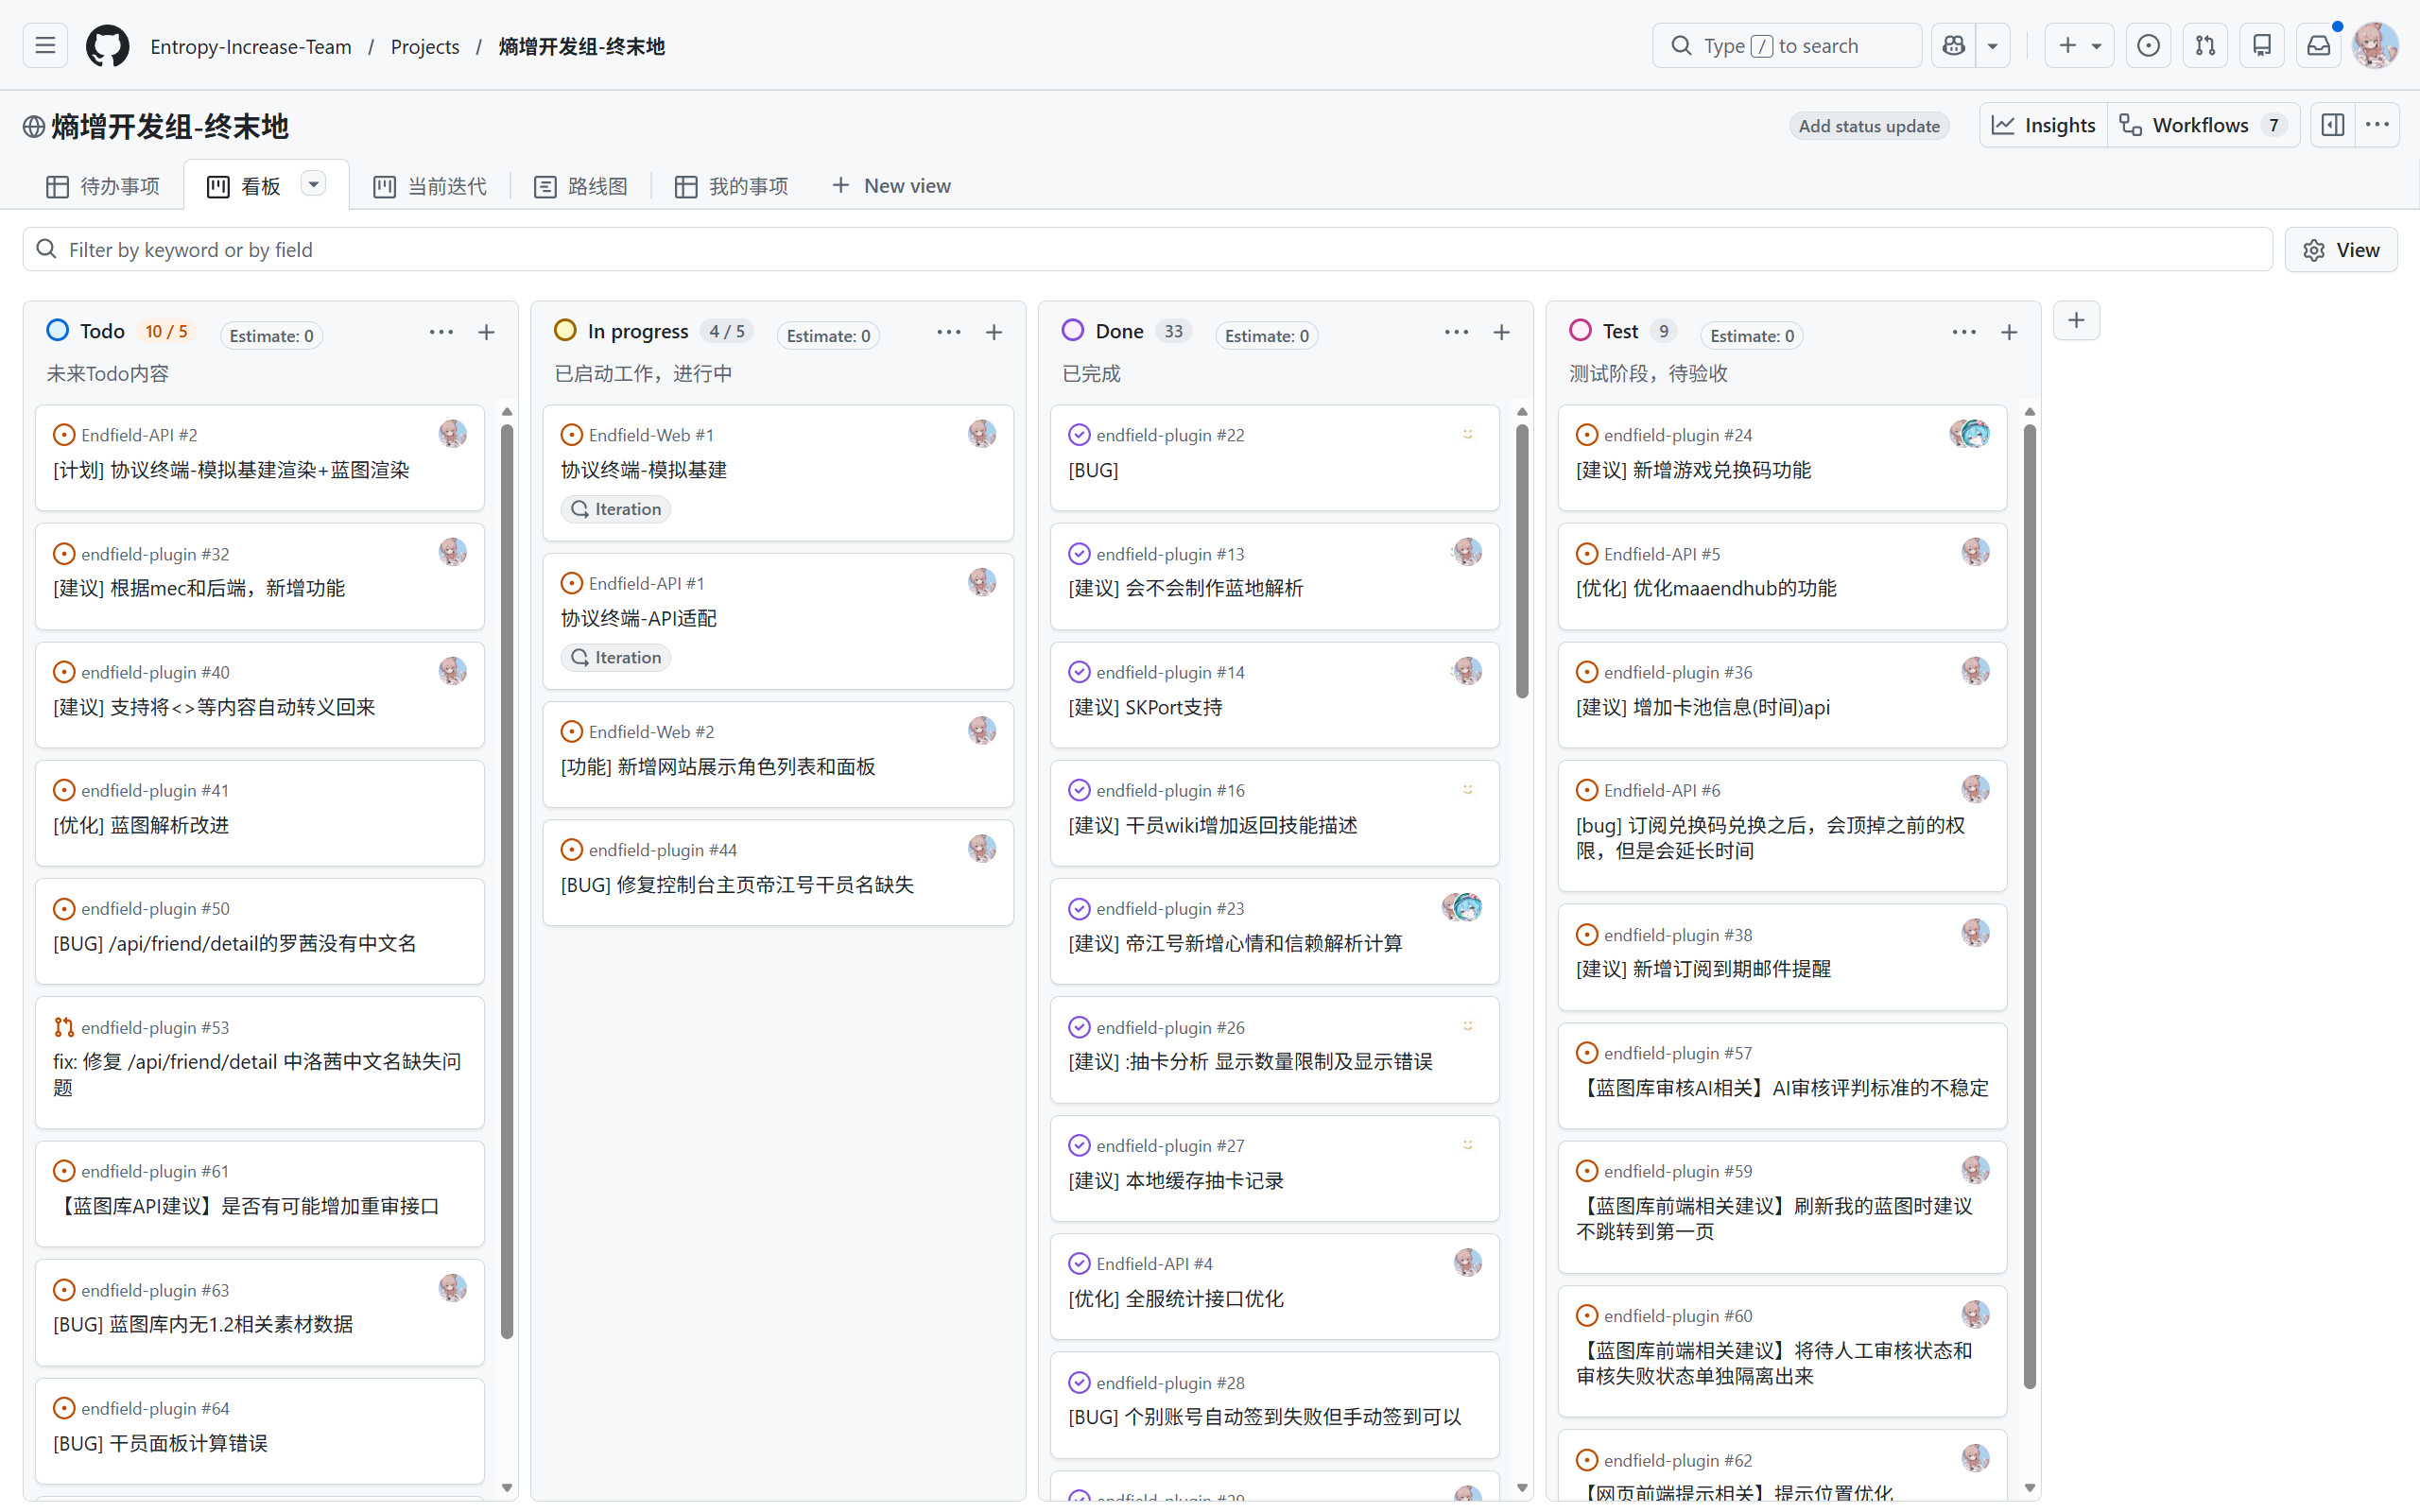The image size is (2420, 1512).
Task: Click Iteration label on 协议终端-API适配 card
Action: [616, 658]
